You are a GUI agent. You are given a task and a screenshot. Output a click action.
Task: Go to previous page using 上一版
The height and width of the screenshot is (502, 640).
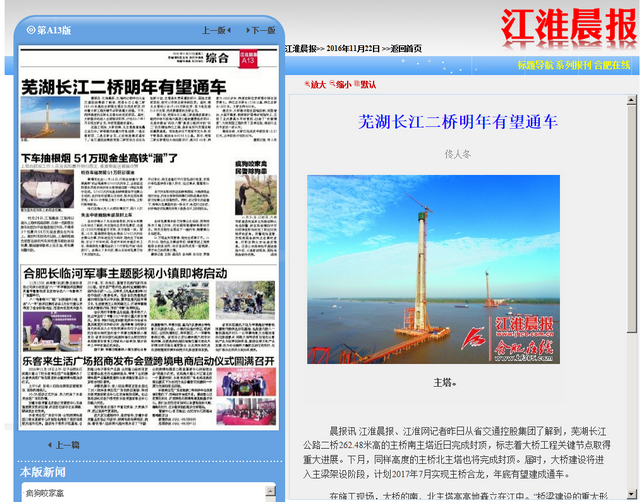[x=214, y=30]
